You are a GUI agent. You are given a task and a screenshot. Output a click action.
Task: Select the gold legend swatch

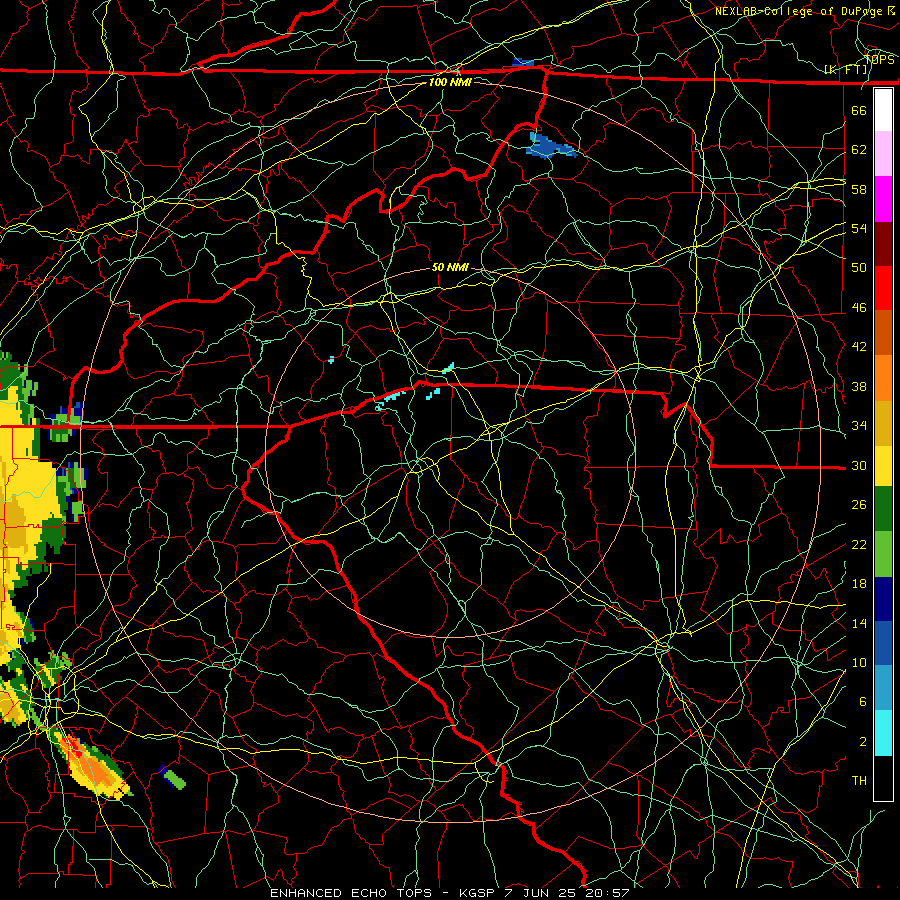(x=883, y=422)
